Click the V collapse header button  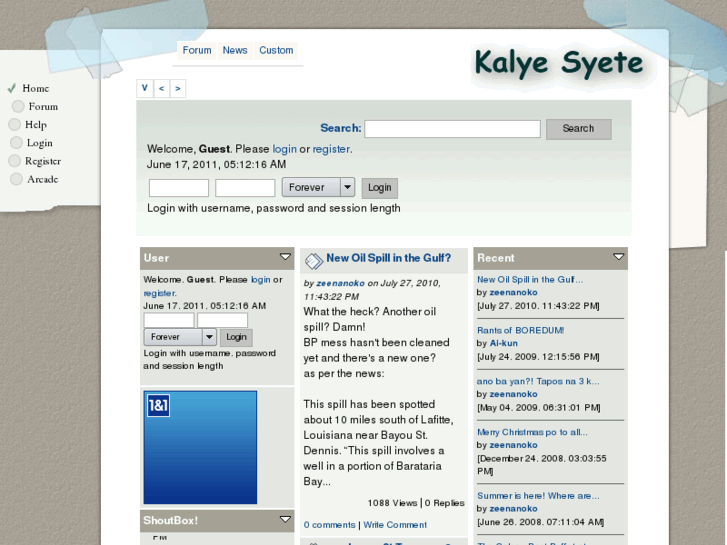coord(145,88)
